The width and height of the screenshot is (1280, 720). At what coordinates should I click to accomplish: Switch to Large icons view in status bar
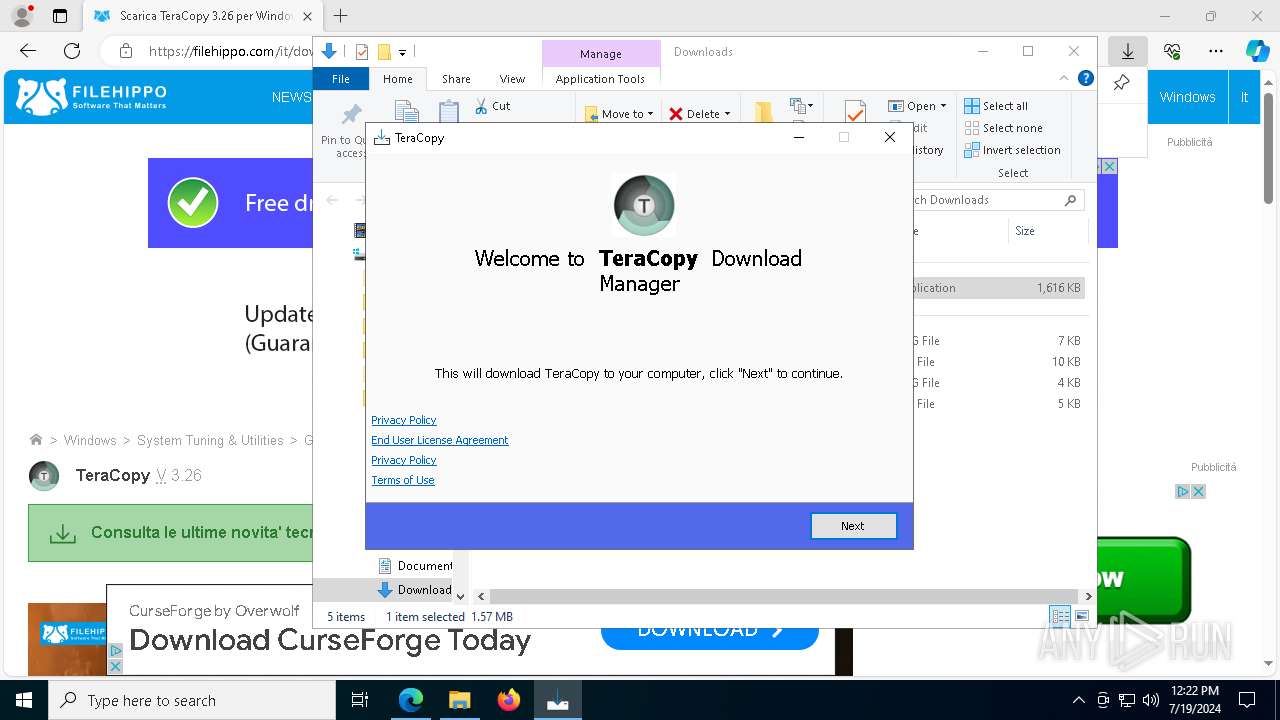coord(1082,617)
